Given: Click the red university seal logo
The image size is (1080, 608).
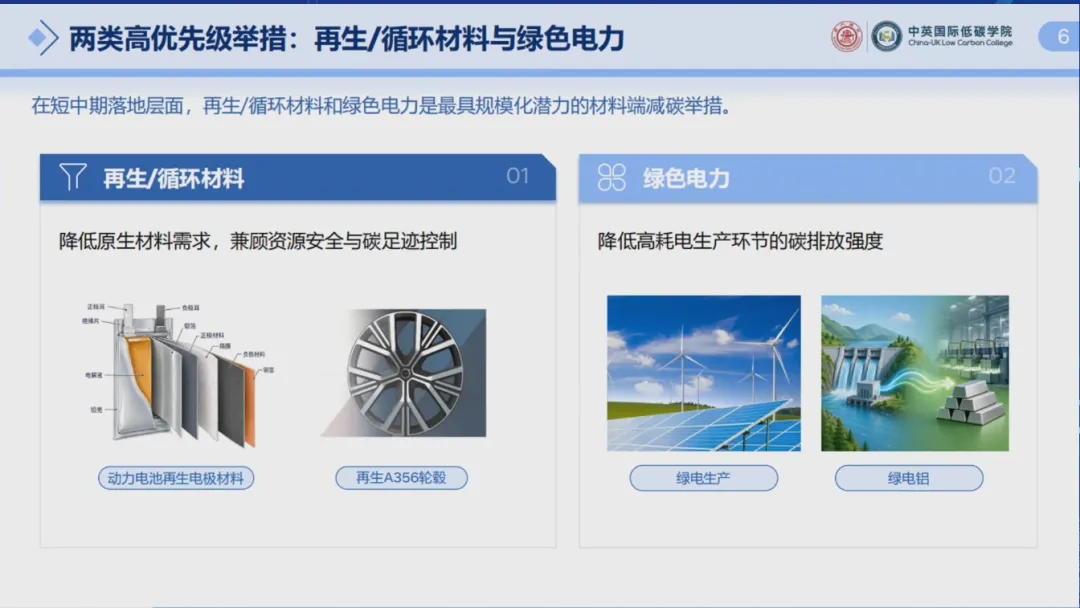Looking at the screenshot, I should point(846,36).
